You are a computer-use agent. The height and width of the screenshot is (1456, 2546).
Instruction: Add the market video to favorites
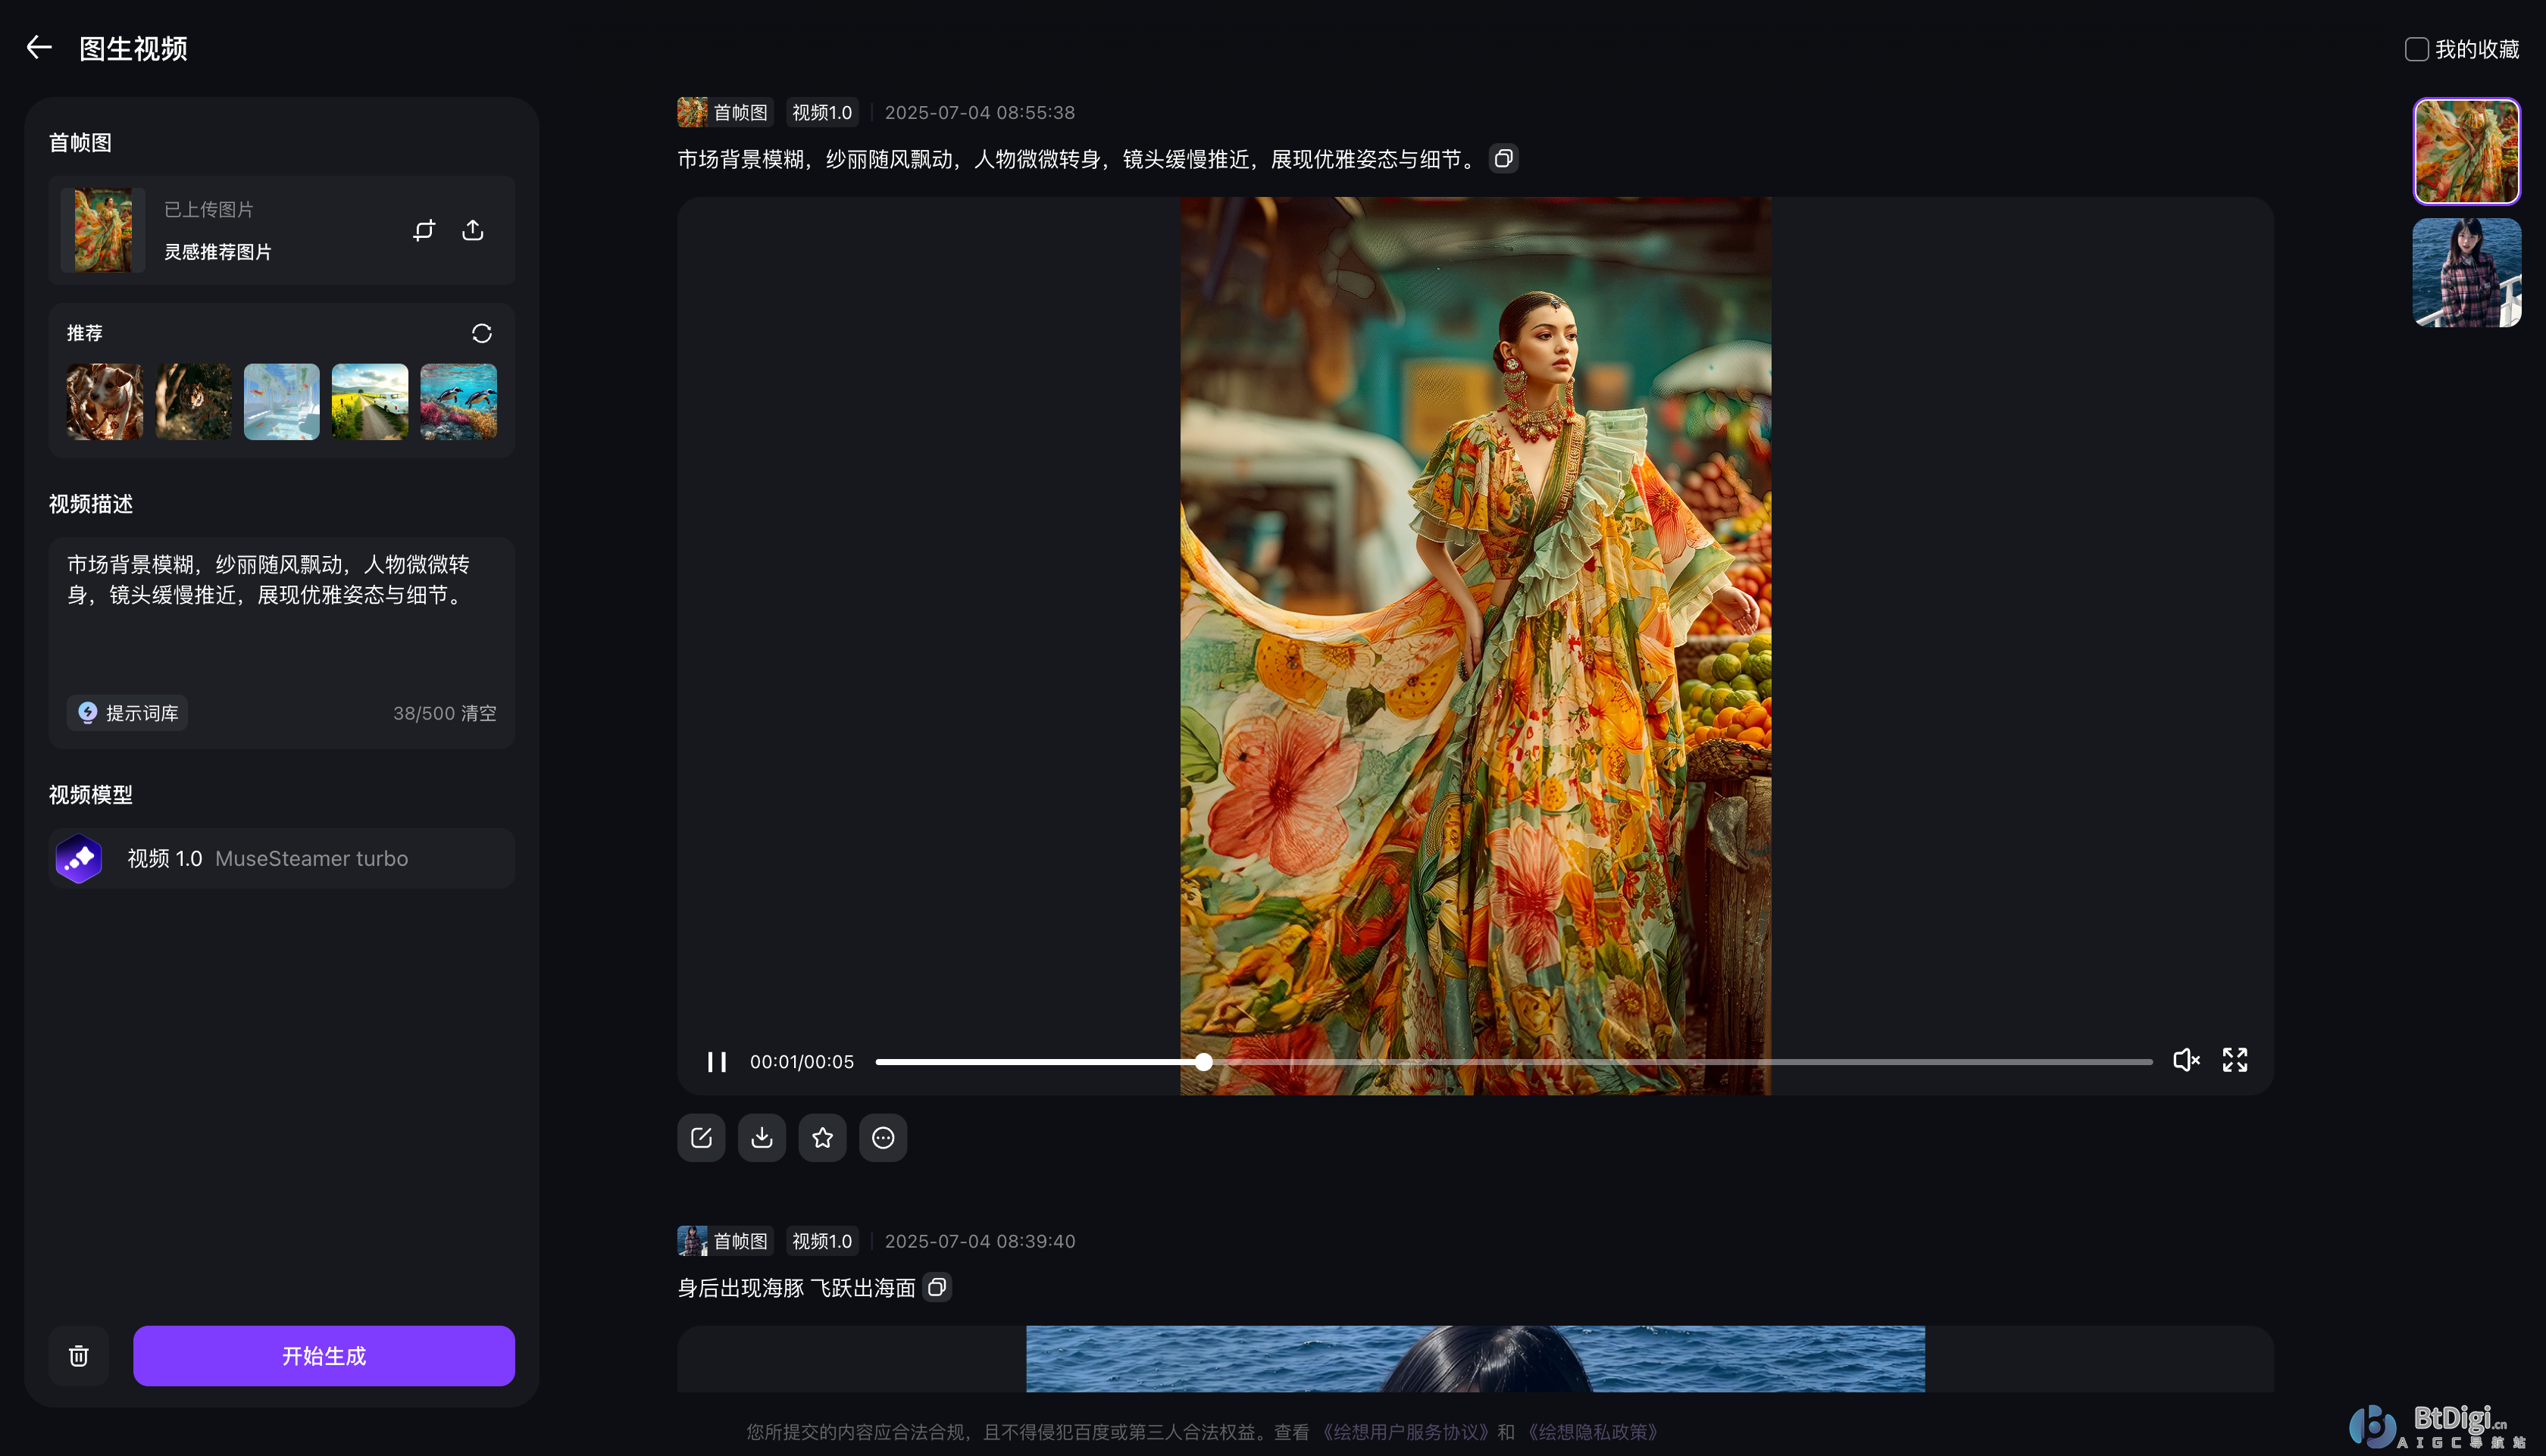tap(822, 1137)
